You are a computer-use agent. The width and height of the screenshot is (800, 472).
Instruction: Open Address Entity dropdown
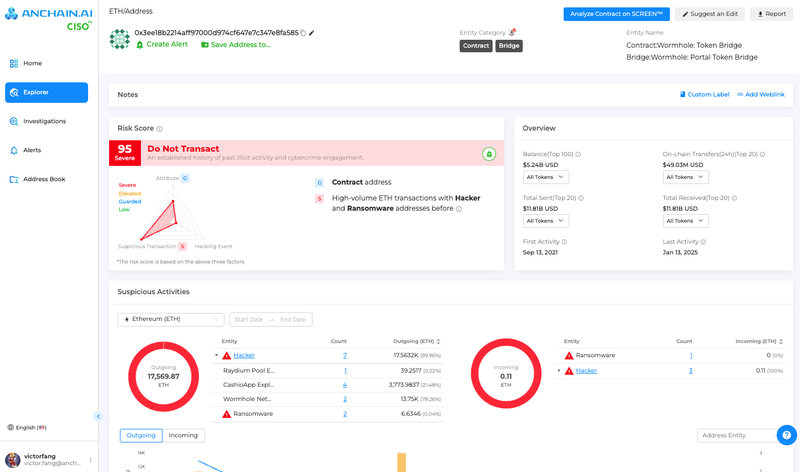coord(737,435)
